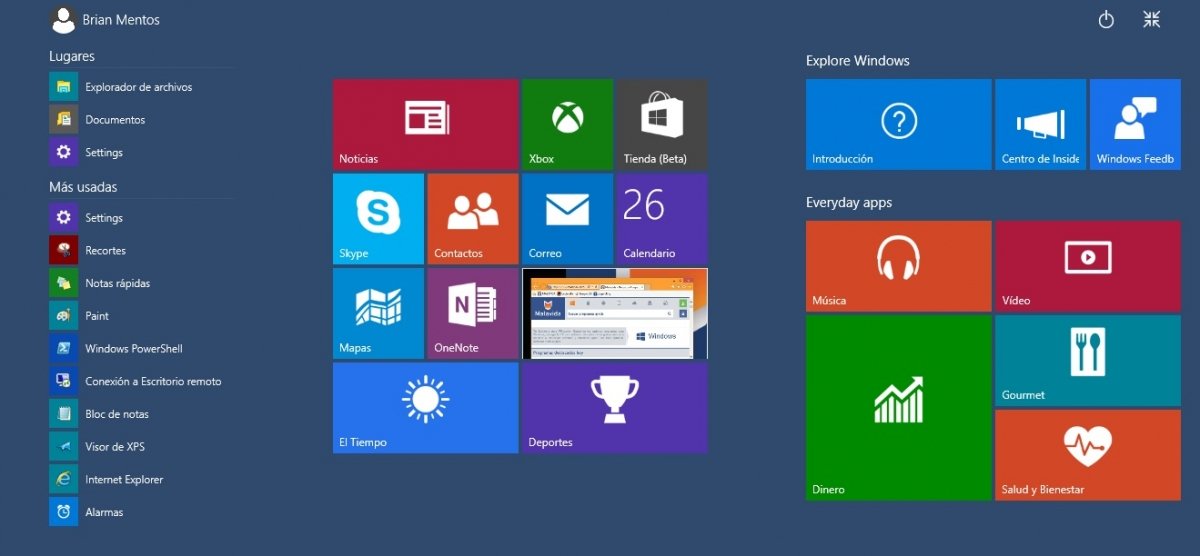Screen dimensions: 1200x556
Task: Open the Mapas tile
Action: coord(378,313)
